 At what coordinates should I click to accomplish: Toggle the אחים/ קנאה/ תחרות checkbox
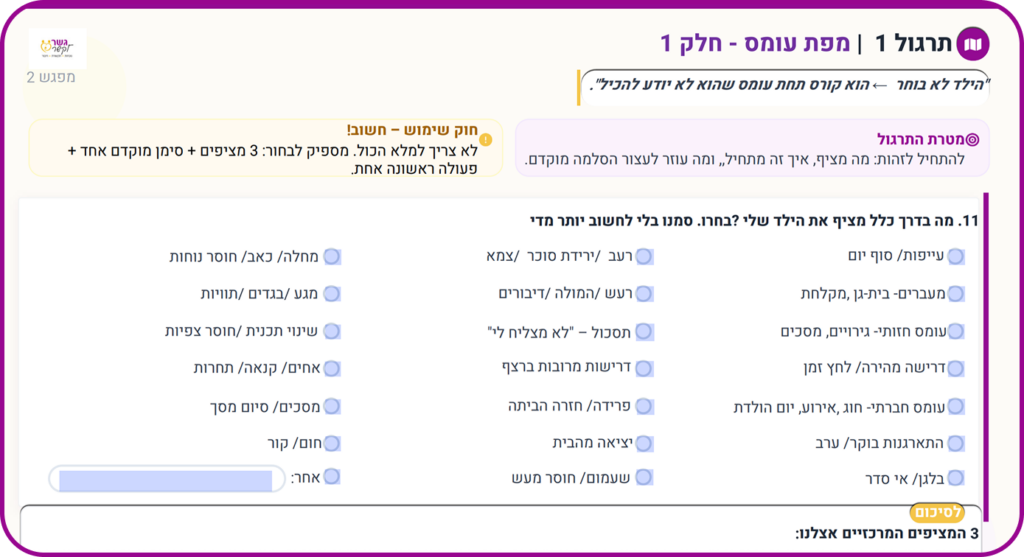point(332,369)
